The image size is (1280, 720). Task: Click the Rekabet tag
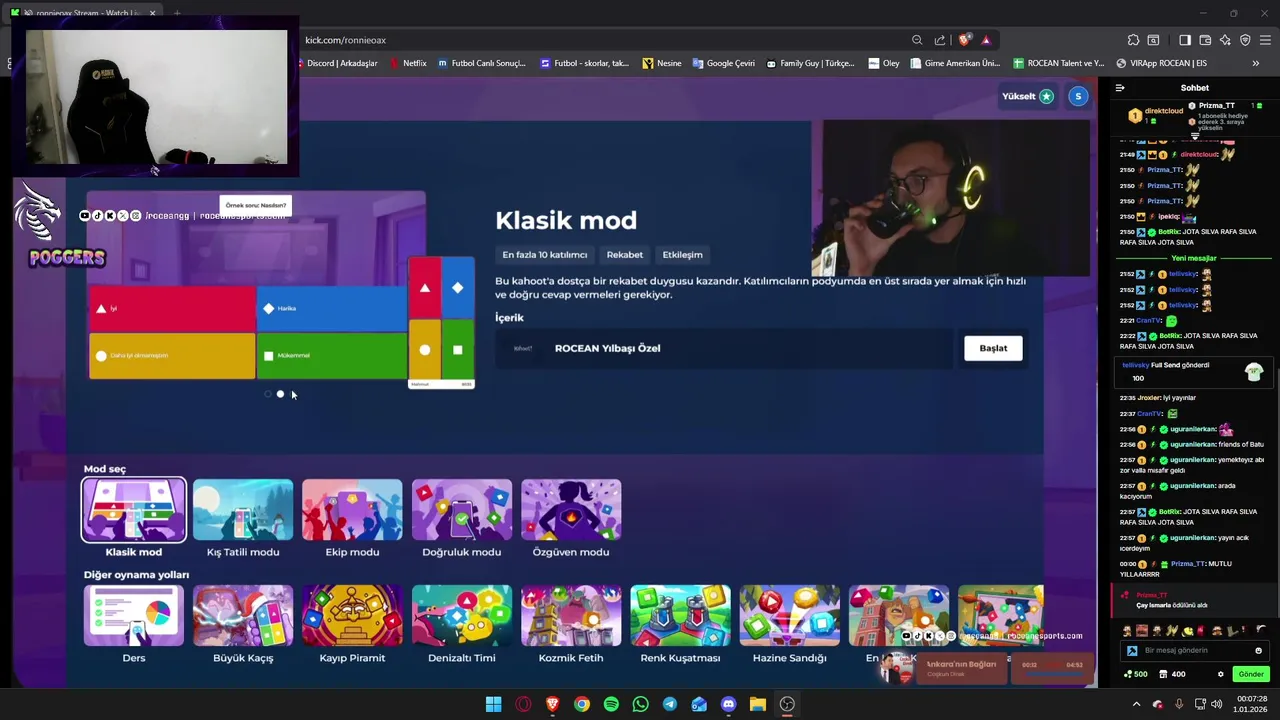625,255
